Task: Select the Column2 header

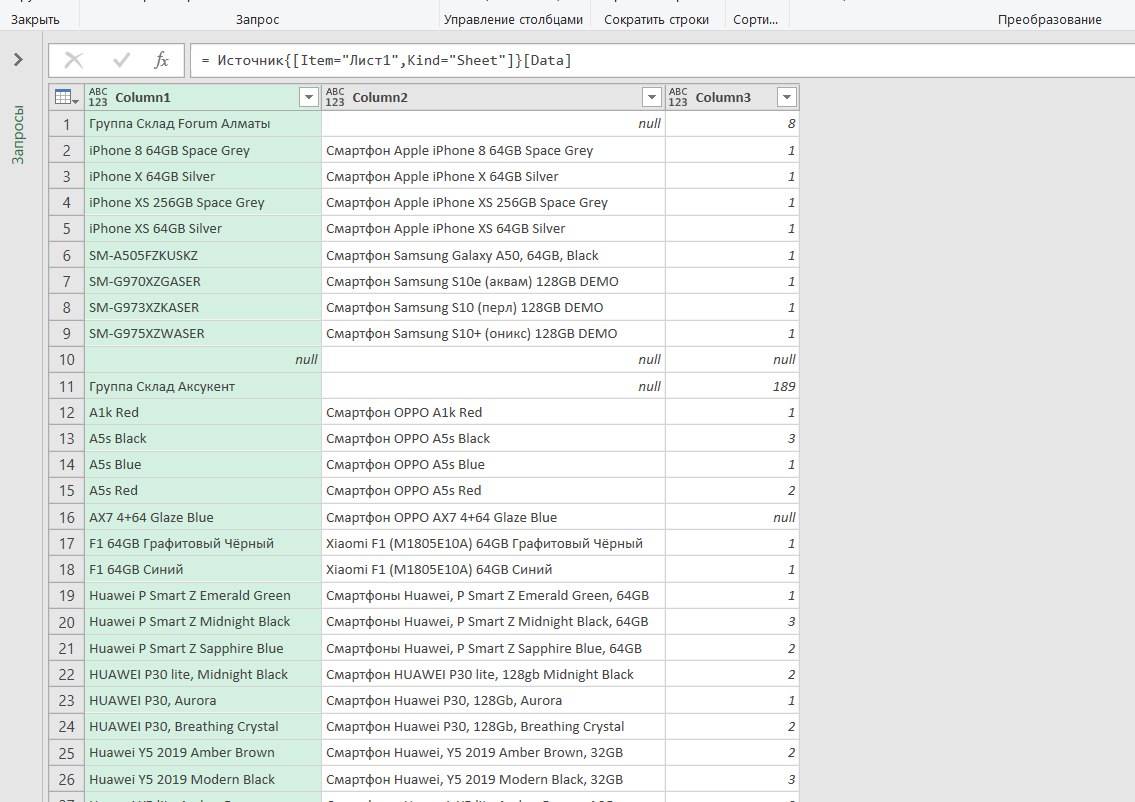Action: click(493, 97)
